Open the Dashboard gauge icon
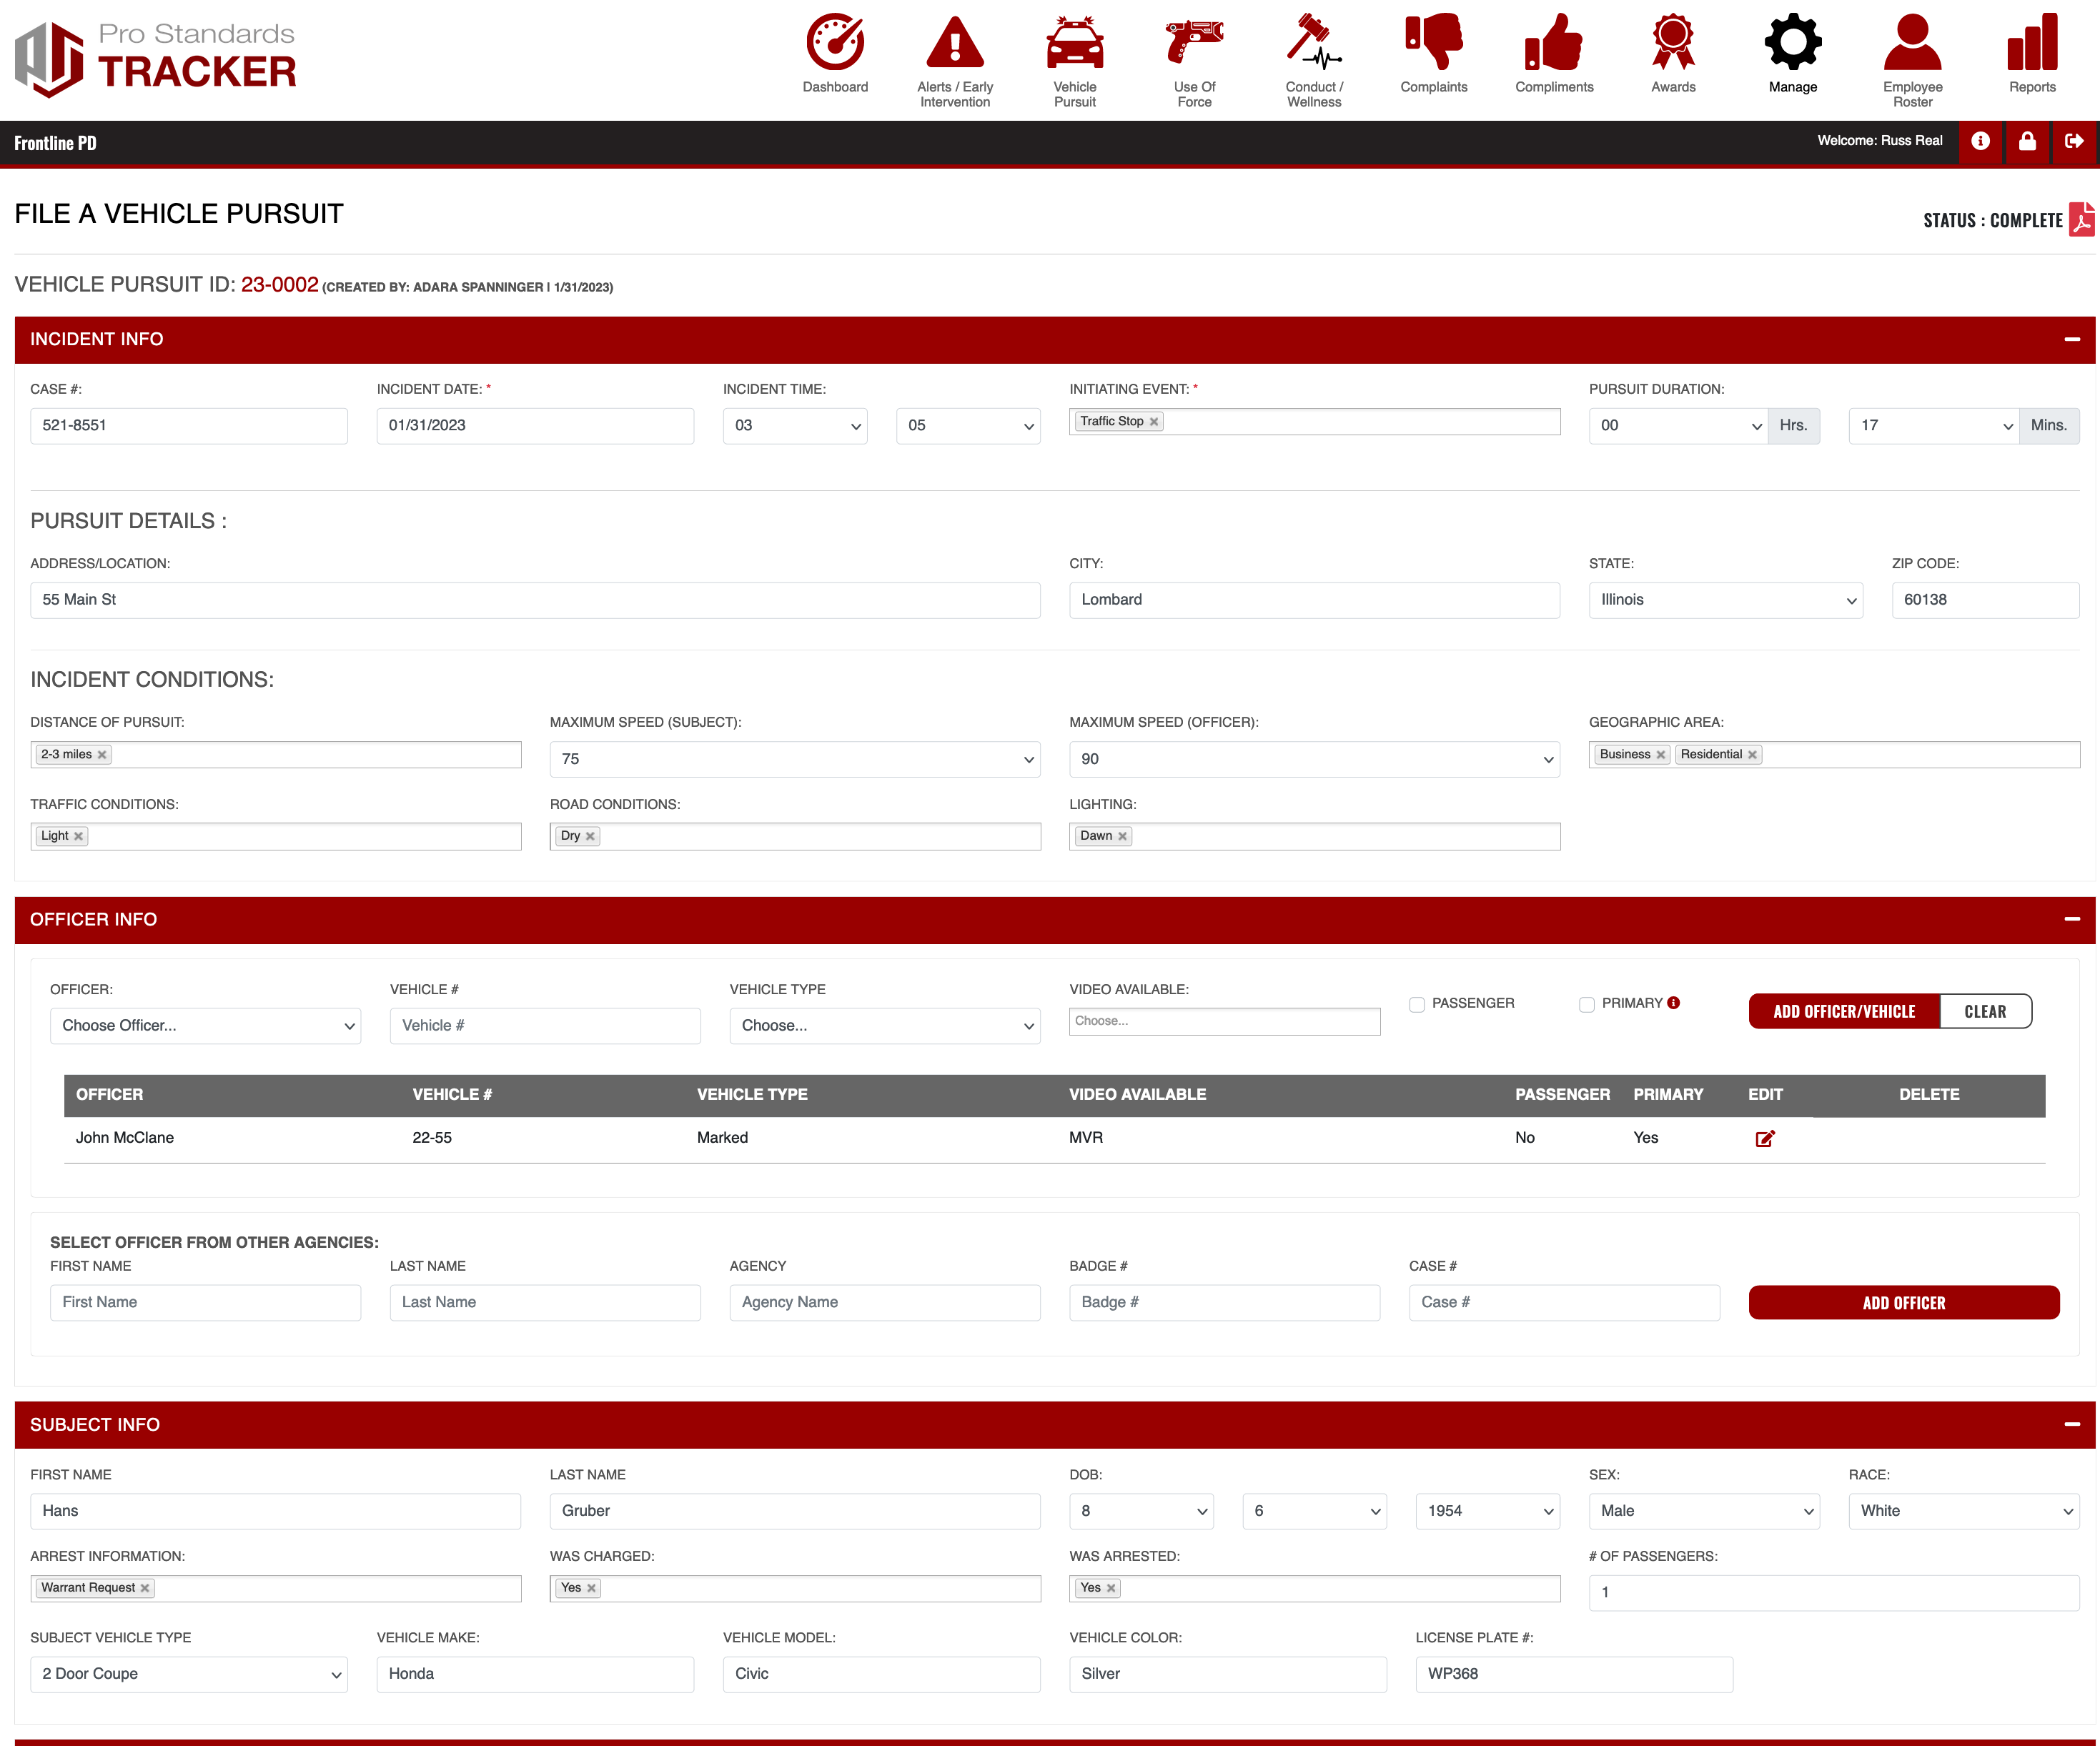 [x=835, y=42]
